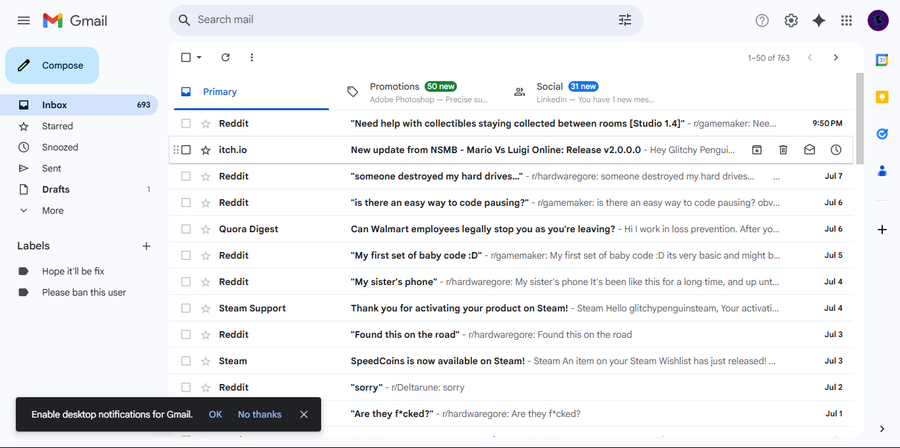Open the Snoozed folder

coord(79,147)
